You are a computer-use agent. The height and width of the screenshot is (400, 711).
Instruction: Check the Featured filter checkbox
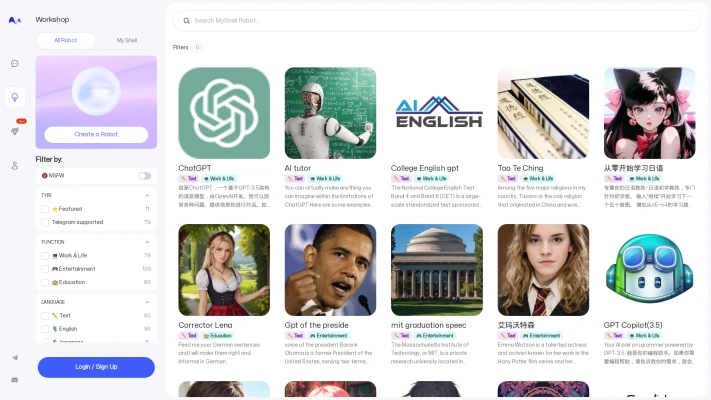pyautogui.click(x=45, y=209)
